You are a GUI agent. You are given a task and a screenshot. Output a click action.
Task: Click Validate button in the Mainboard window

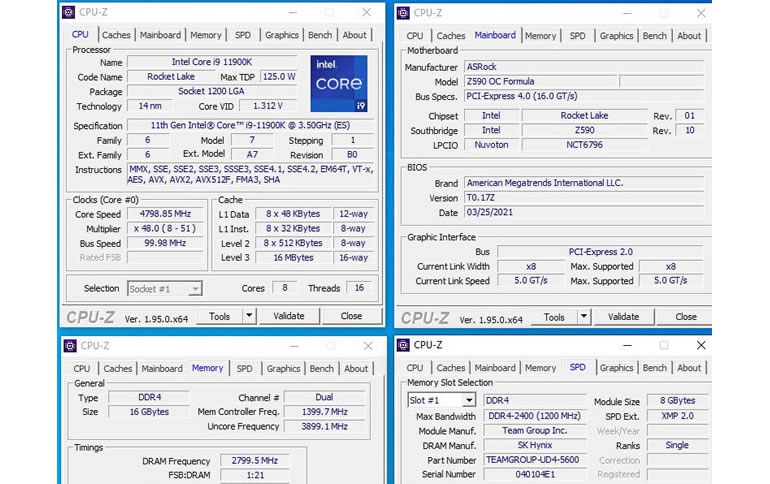(x=624, y=317)
